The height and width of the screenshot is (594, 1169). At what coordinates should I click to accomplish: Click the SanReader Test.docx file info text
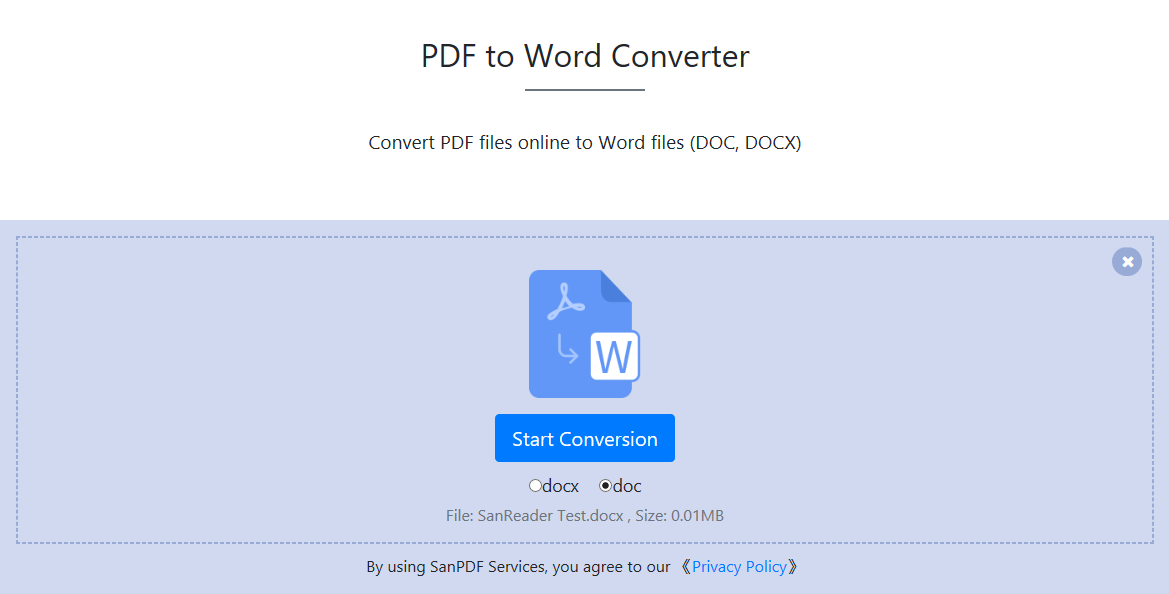[x=584, y=515]
